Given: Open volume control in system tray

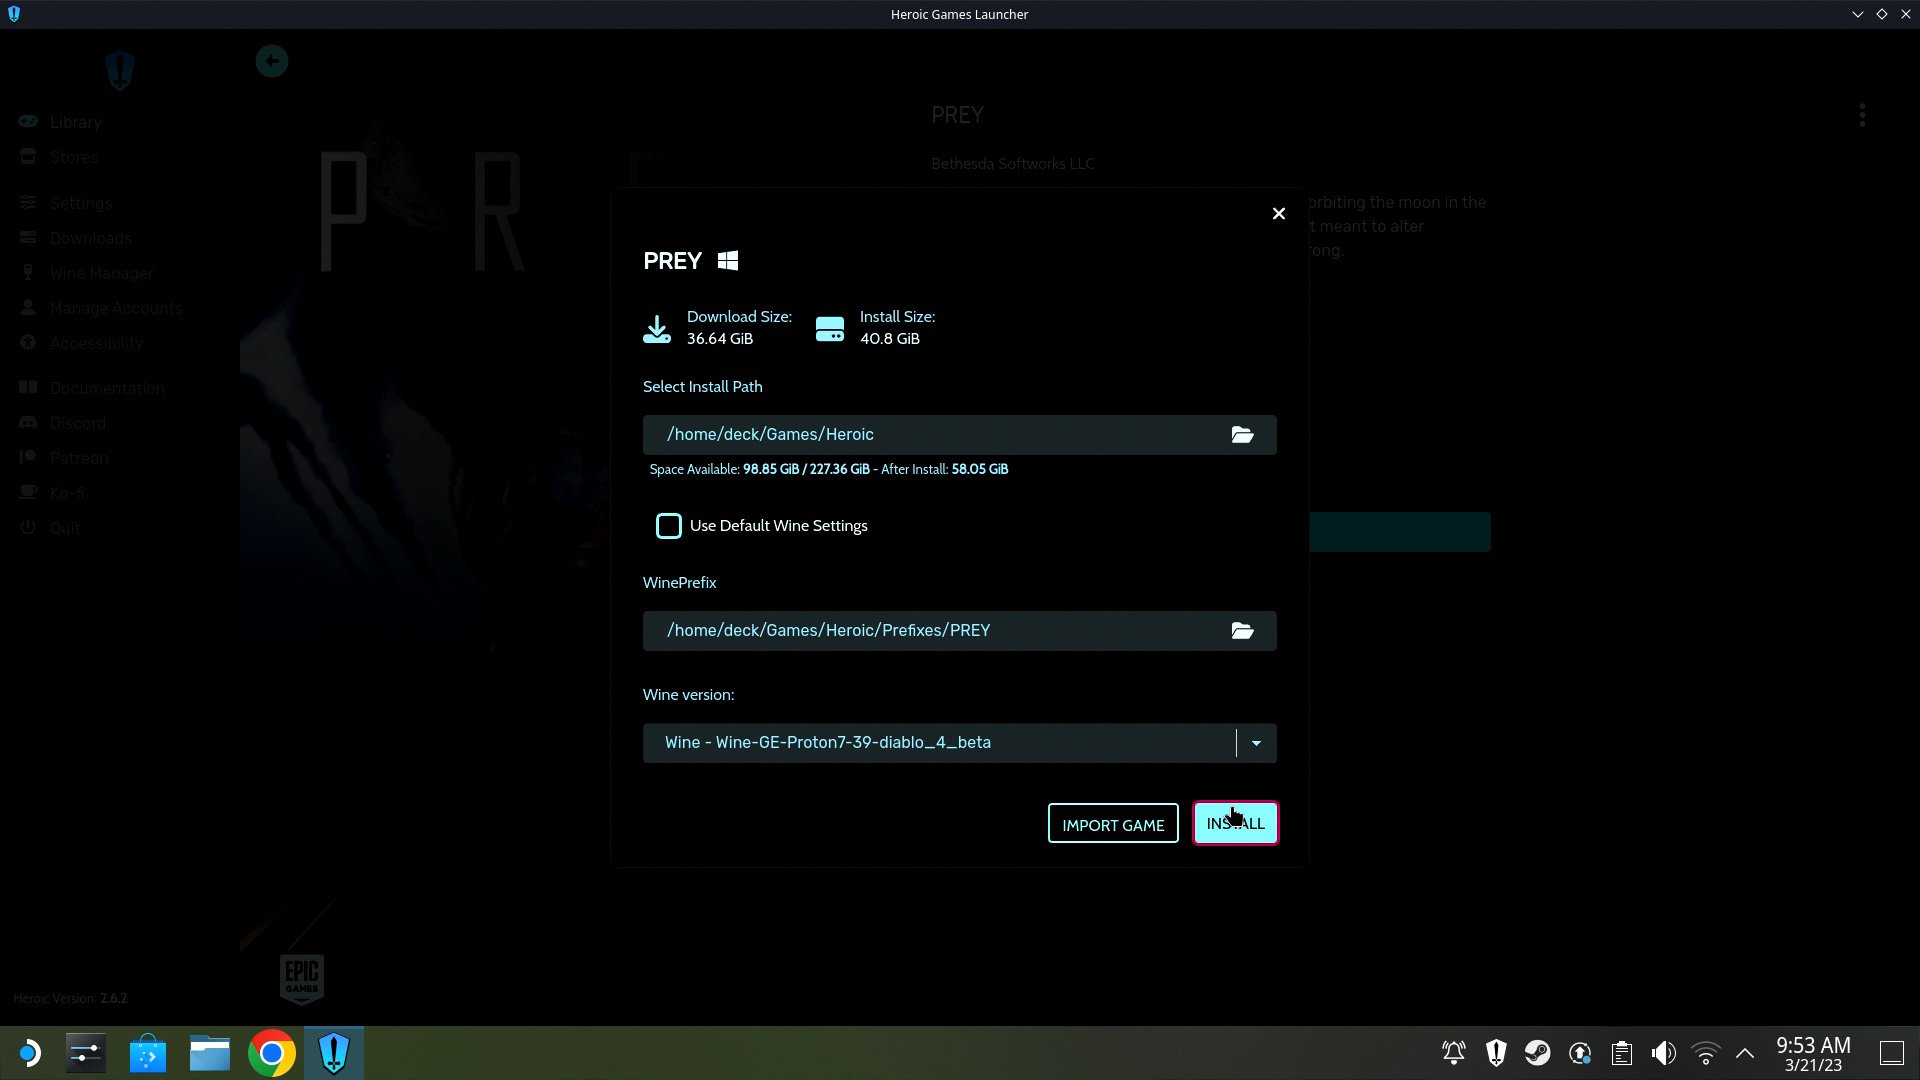Looking at the screenshot, I should coord(1663,1053).
